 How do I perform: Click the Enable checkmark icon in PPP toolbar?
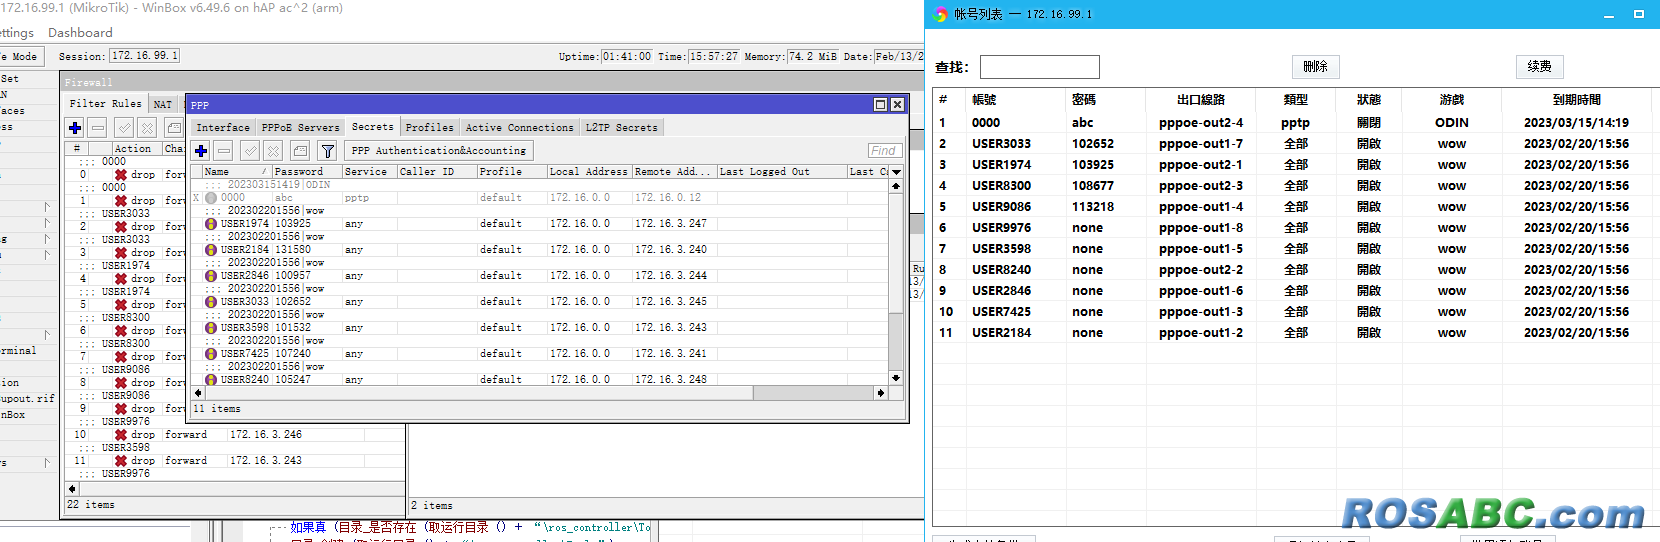250,151
